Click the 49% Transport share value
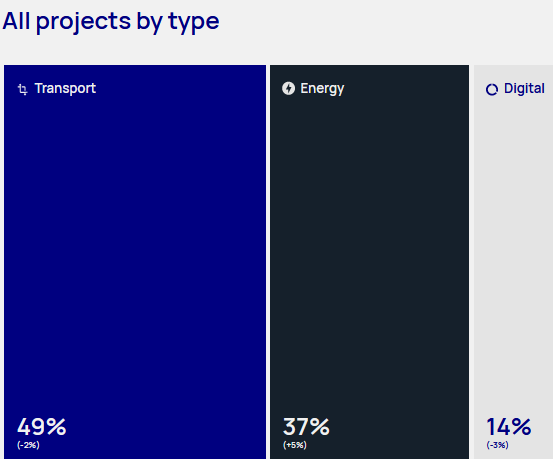Screen dimensions: 553x459 click(42, 427)
